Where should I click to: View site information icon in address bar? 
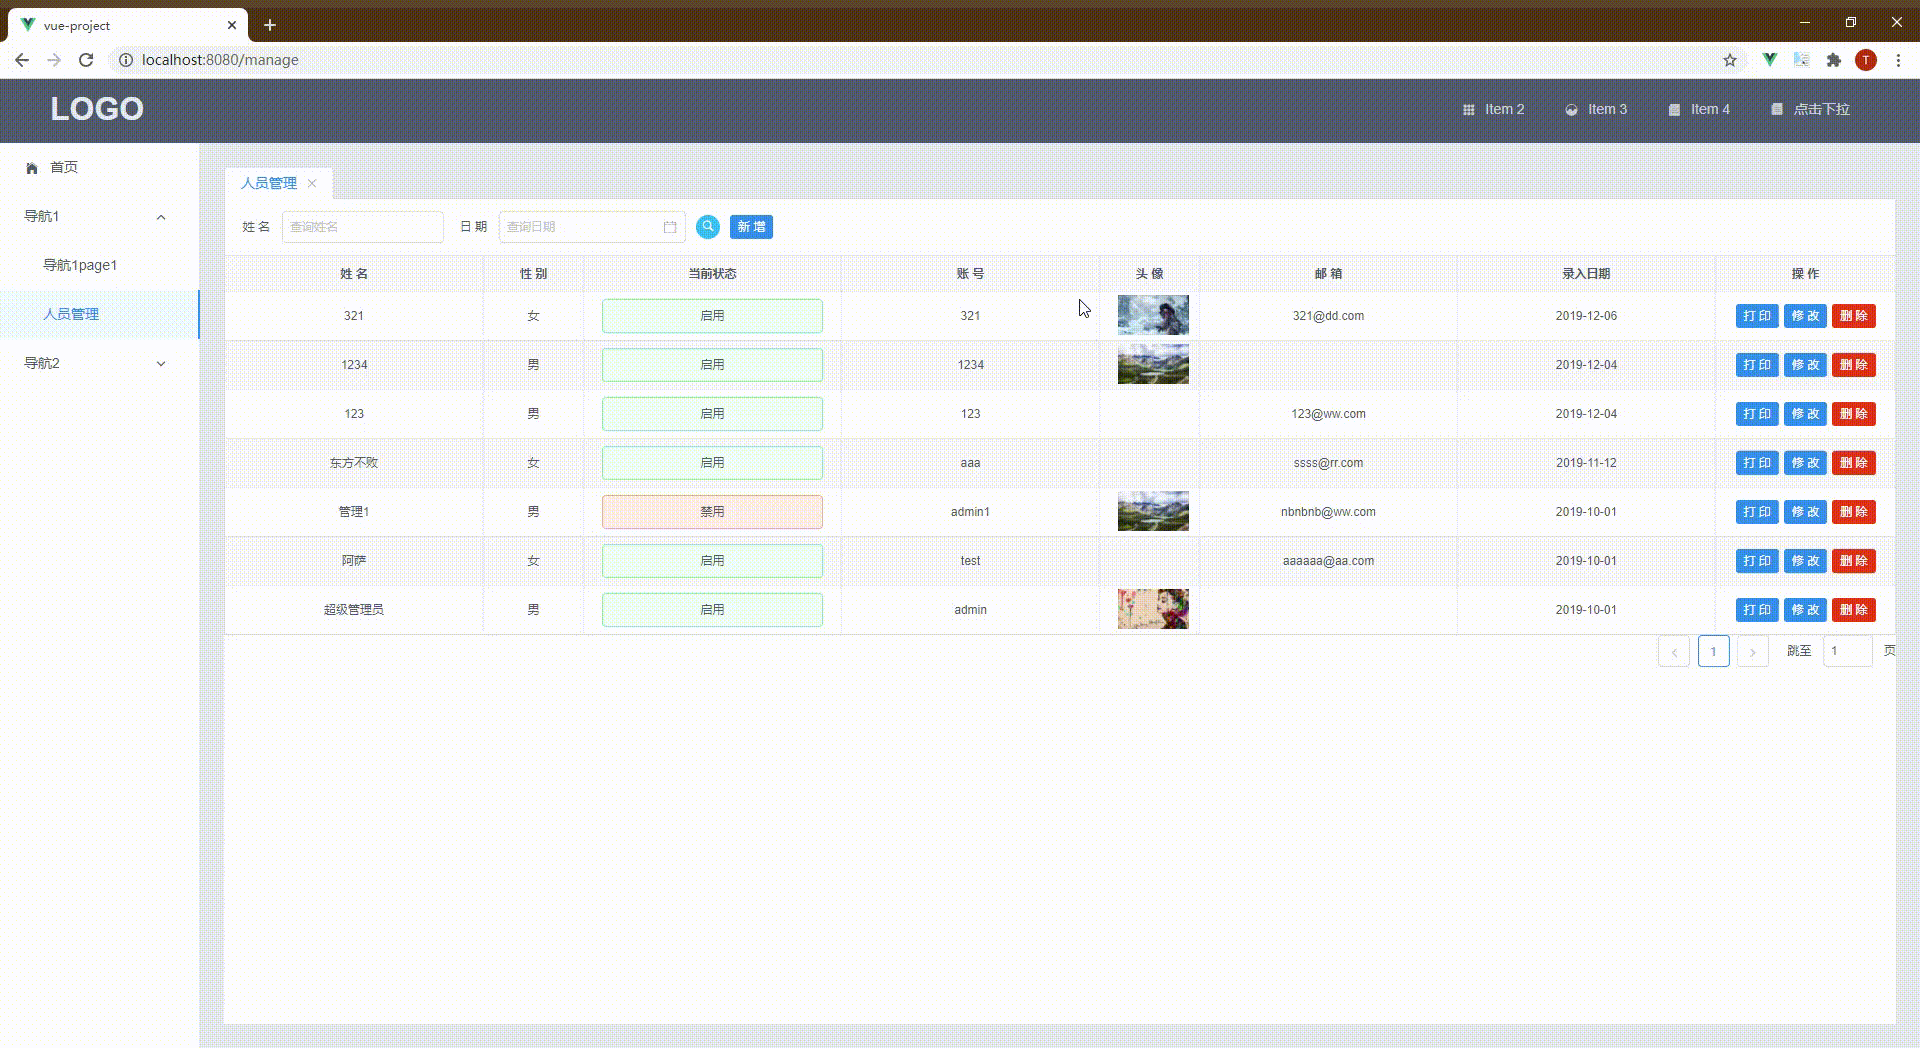click(126, 60)
